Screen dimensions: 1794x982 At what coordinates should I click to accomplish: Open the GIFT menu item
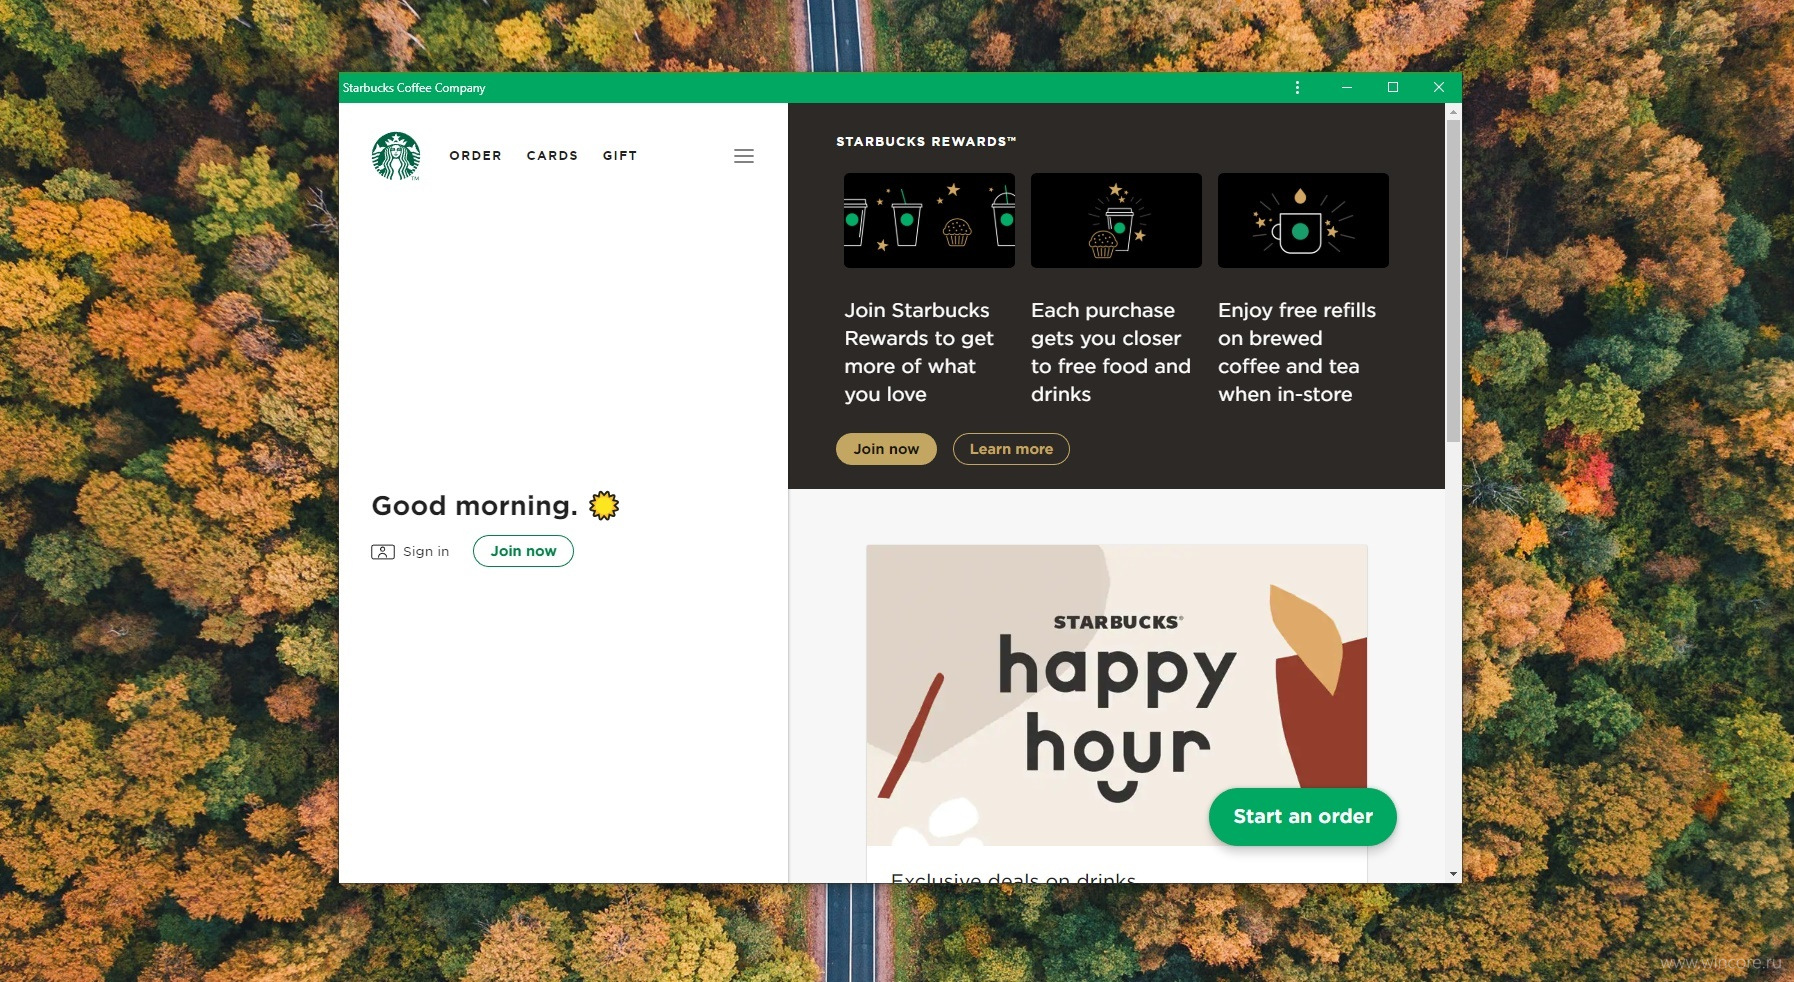[619, 156]
